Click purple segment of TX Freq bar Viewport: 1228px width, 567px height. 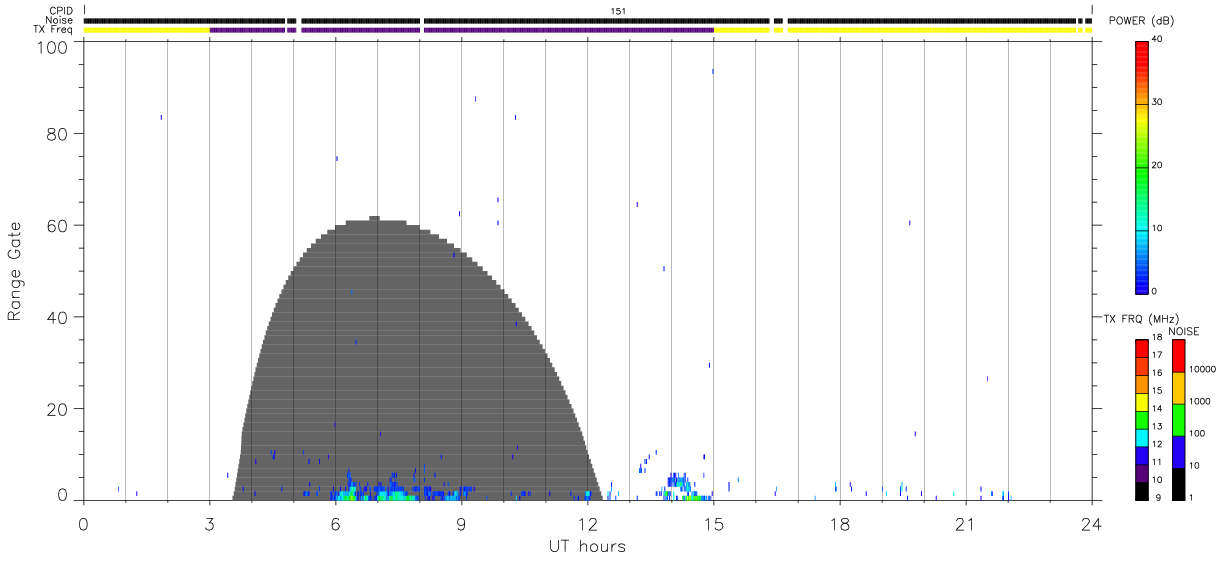462,30
